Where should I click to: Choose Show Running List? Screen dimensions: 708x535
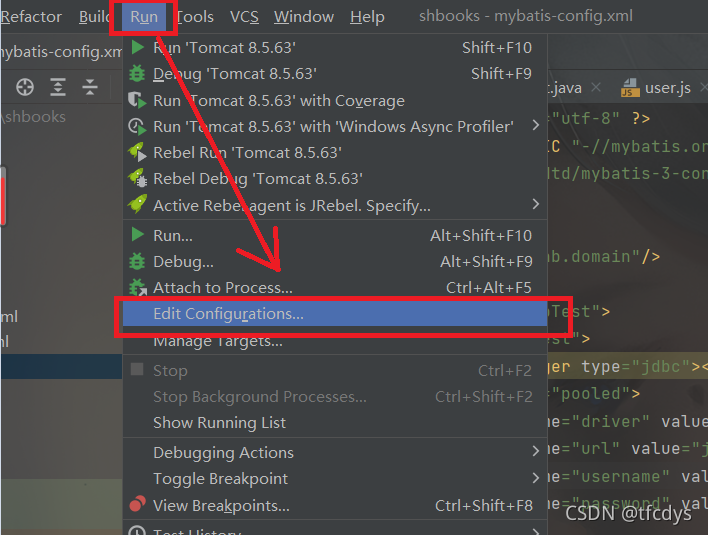tap(335, 423)
